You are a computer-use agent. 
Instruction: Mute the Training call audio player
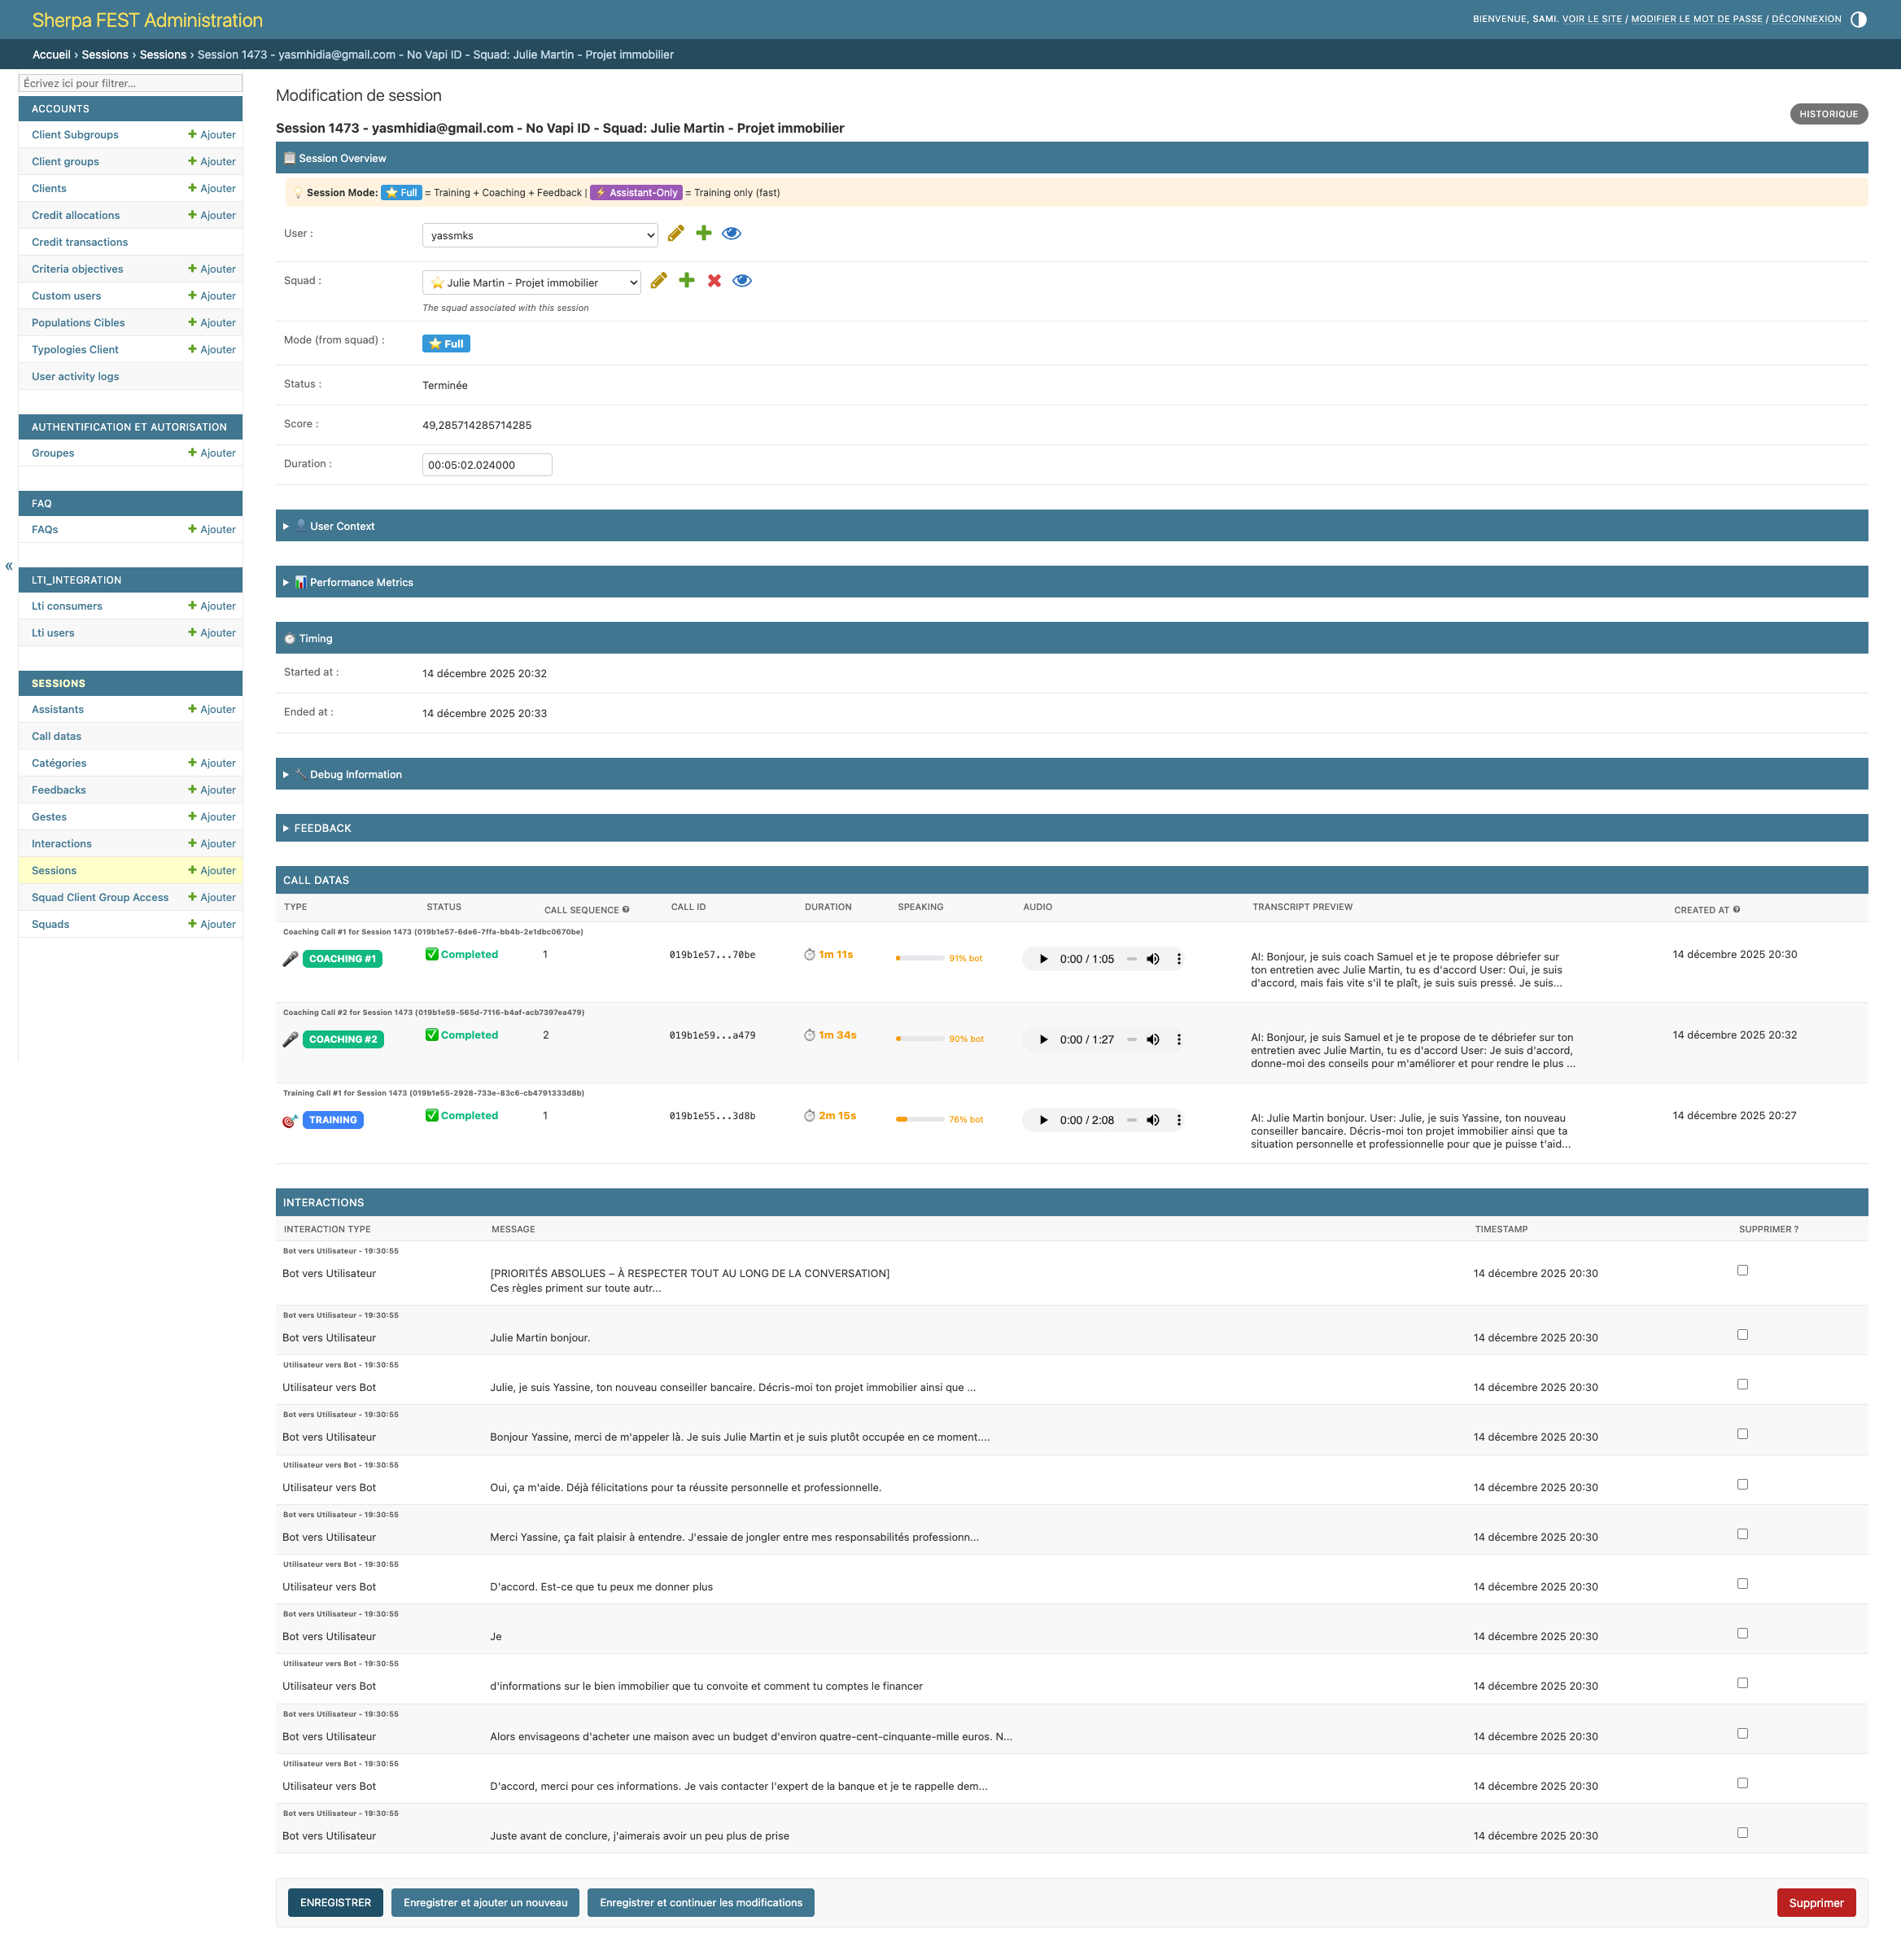tap(1153, 1120)
